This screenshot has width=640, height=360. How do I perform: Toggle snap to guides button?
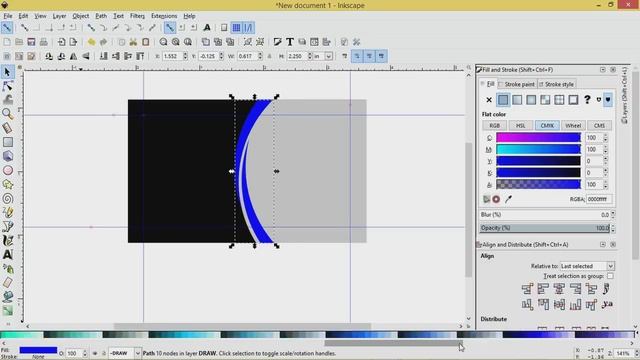tap(248, 28)
